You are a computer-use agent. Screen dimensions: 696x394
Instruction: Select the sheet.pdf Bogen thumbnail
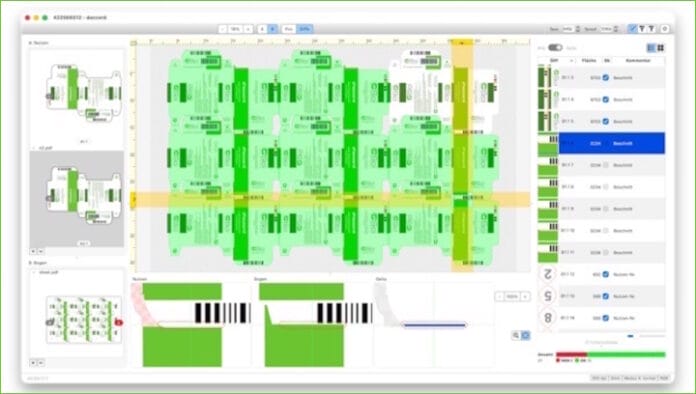click(x=83, y=320)
